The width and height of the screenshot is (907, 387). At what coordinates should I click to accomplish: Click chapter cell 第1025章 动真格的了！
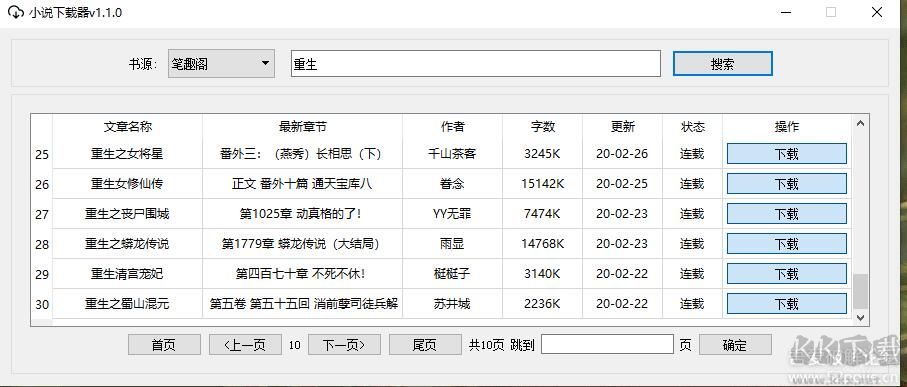(x=303, y=214)
